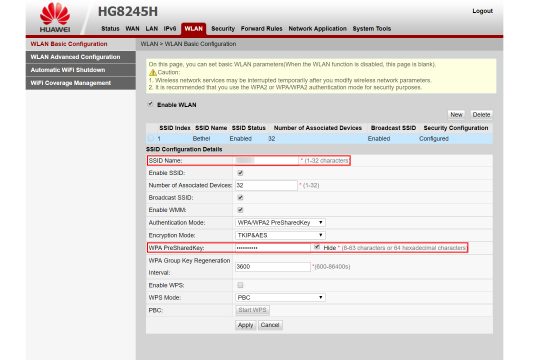Toggle the Enable WPS checkbox
The width and height of the screenshot is (537, 360).
(x=240, y=285)
